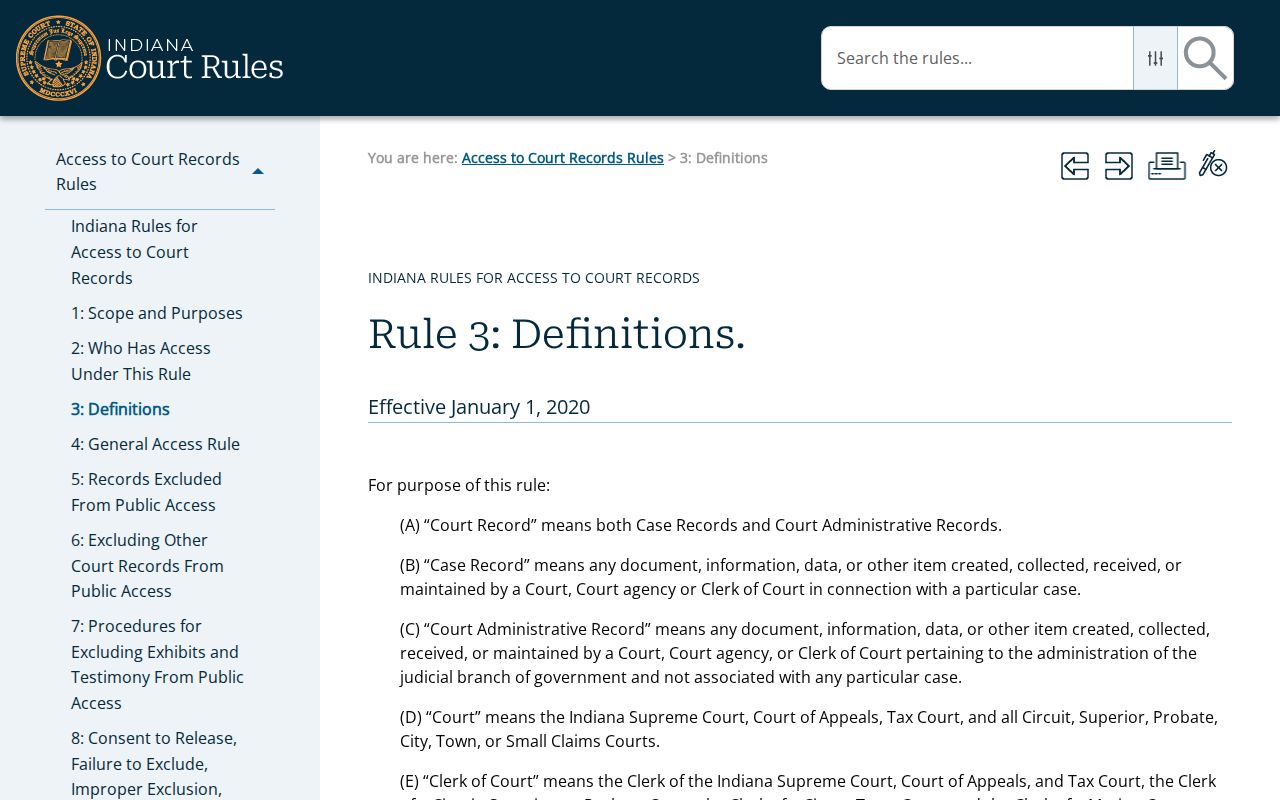Viewport: 1280px width, 800px height.
Task: Click the Access to Court Records Rules sidebar heading
Action: [148, 172]
